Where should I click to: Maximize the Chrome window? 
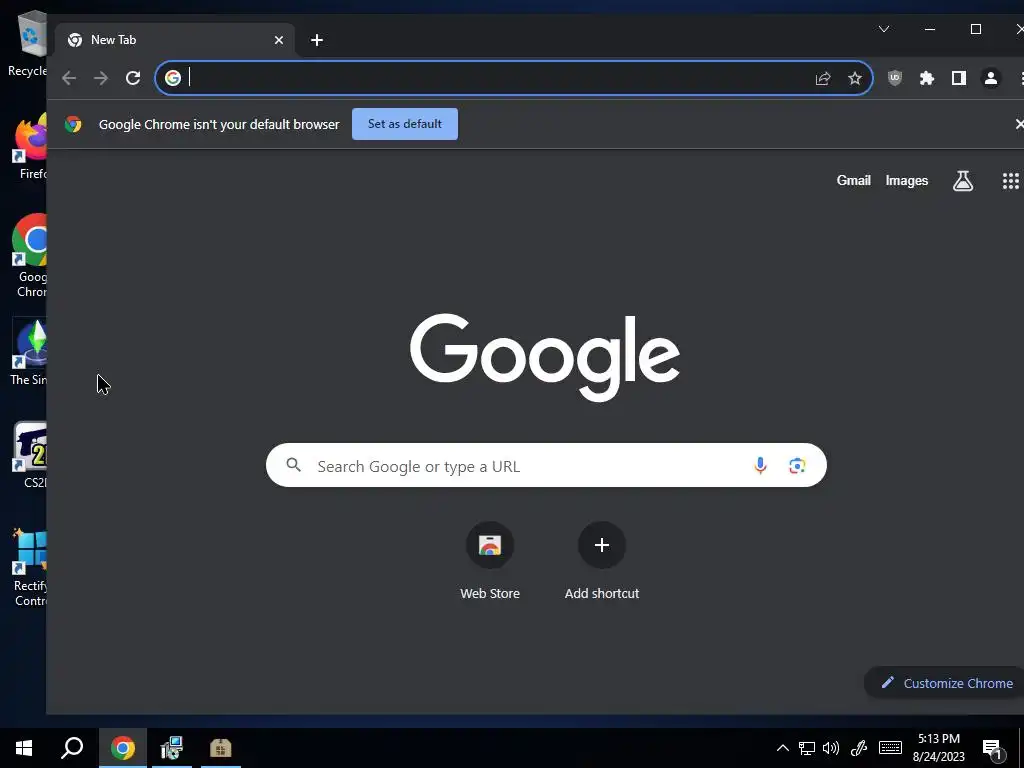coord(976,29)
